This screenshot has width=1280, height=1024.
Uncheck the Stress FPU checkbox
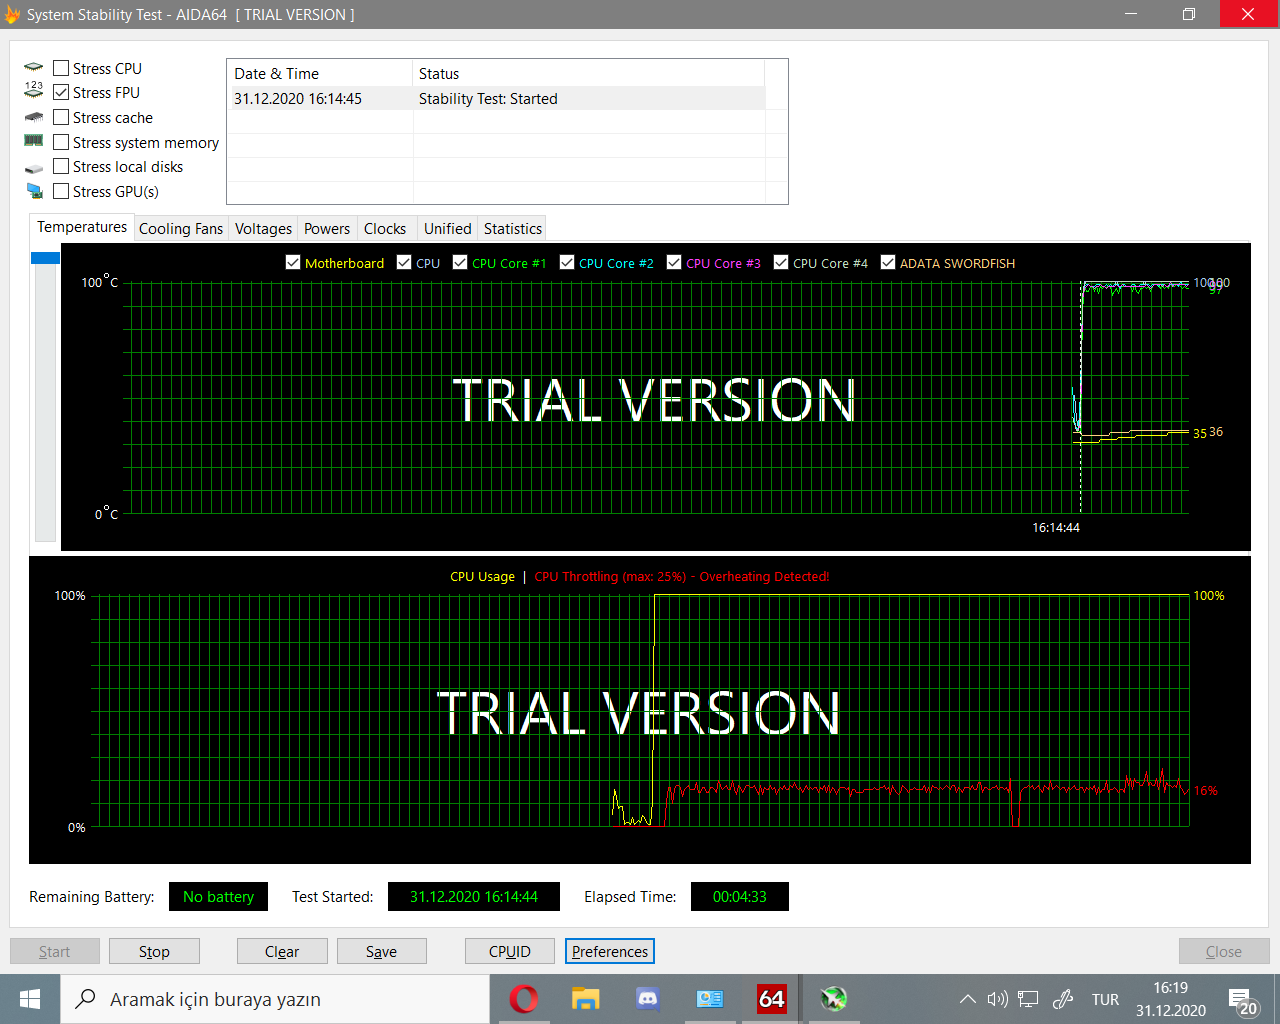point(61,92)
